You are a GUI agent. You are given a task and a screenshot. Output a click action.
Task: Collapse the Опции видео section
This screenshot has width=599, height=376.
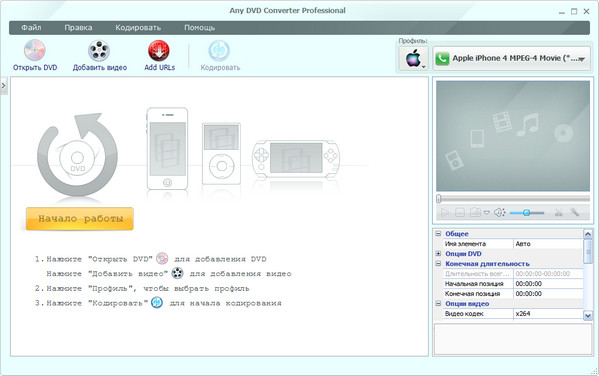(438, 303)
